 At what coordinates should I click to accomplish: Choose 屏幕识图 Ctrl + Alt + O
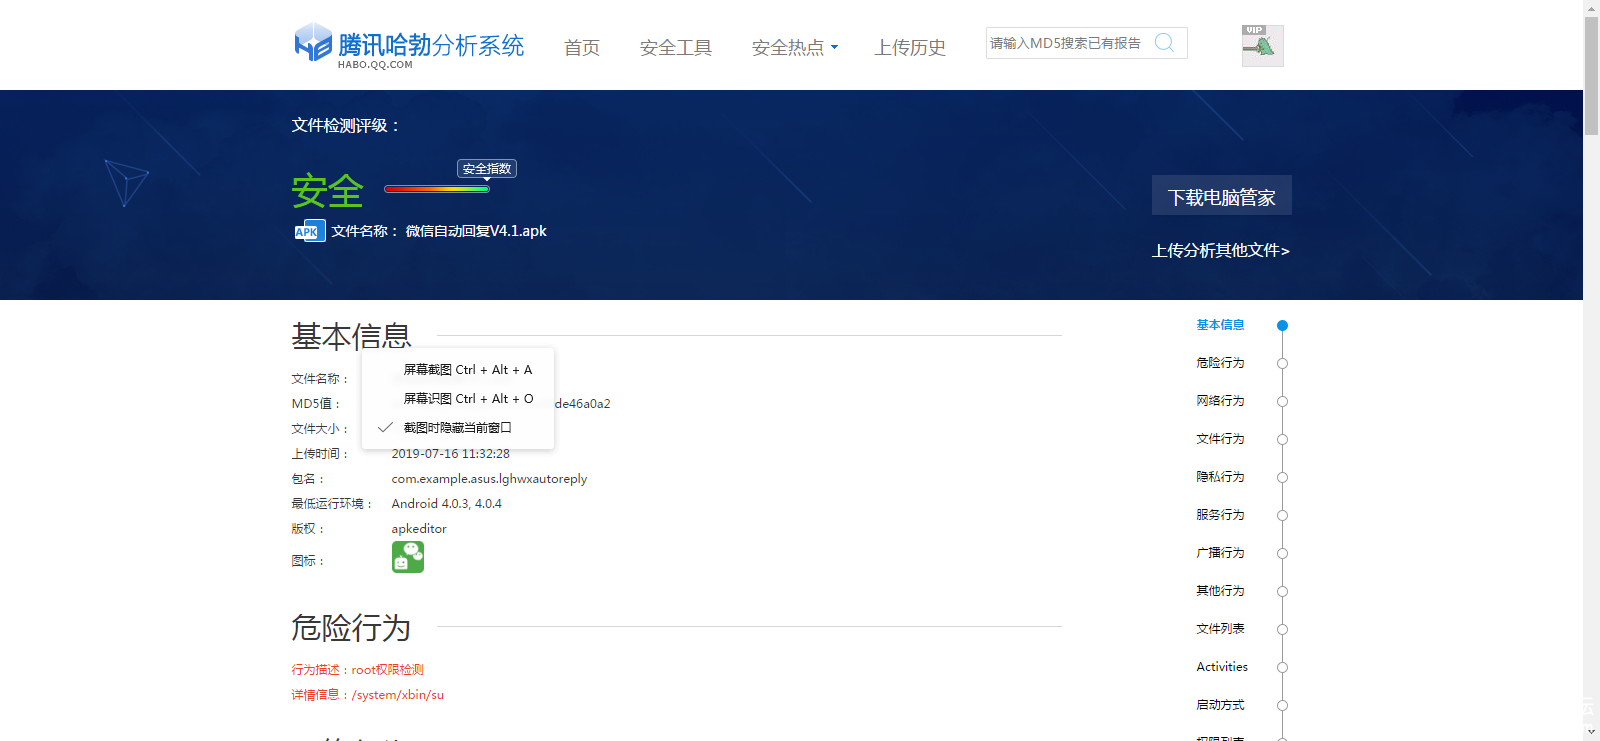[467, 399]
